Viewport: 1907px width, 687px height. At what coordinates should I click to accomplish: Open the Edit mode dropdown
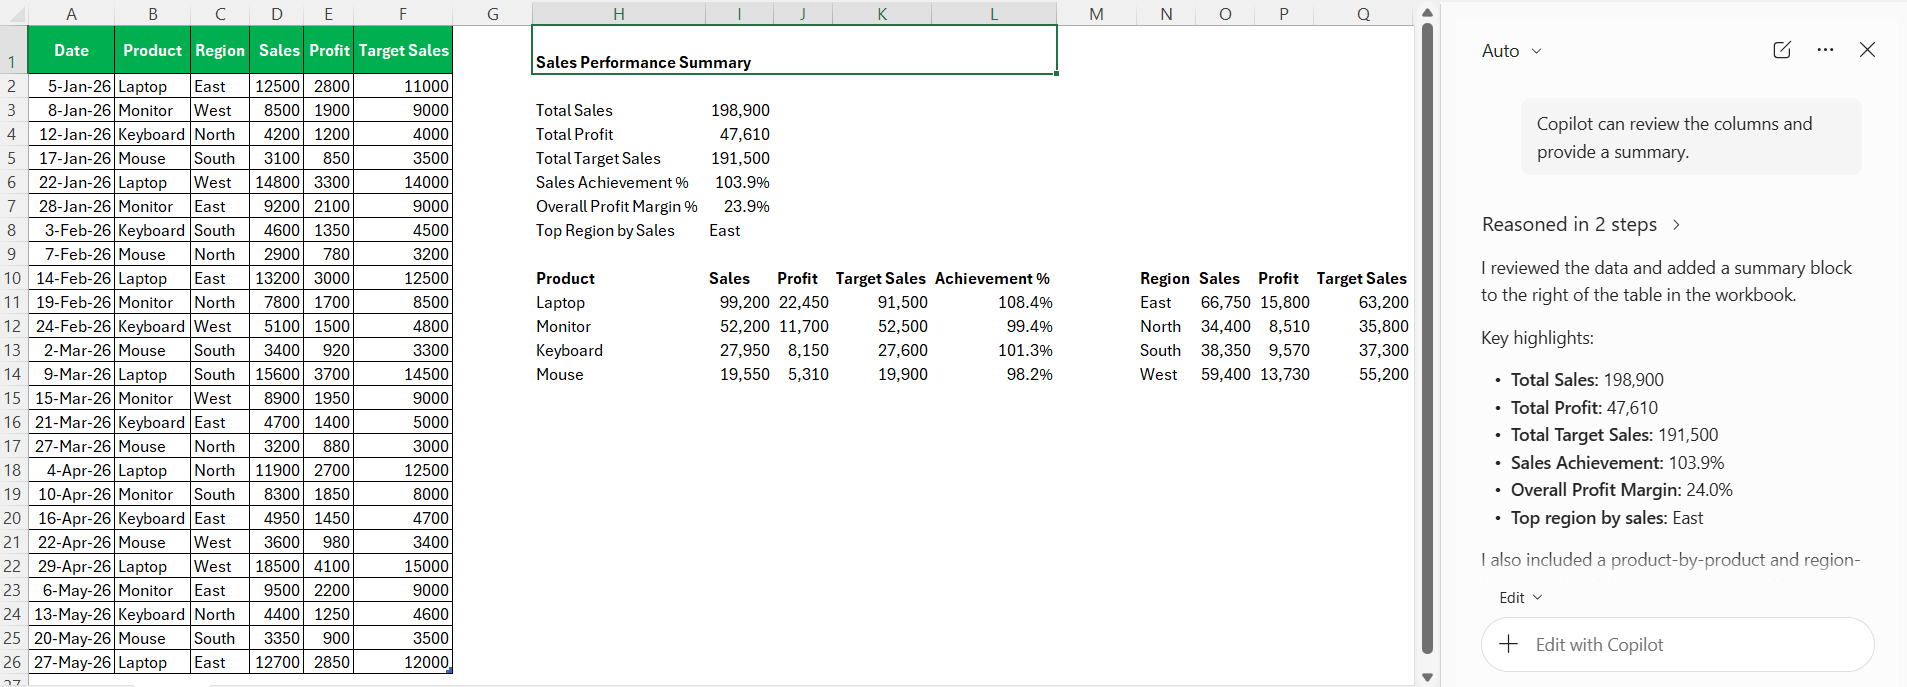pyautogui.click(x=1521, y=597)
